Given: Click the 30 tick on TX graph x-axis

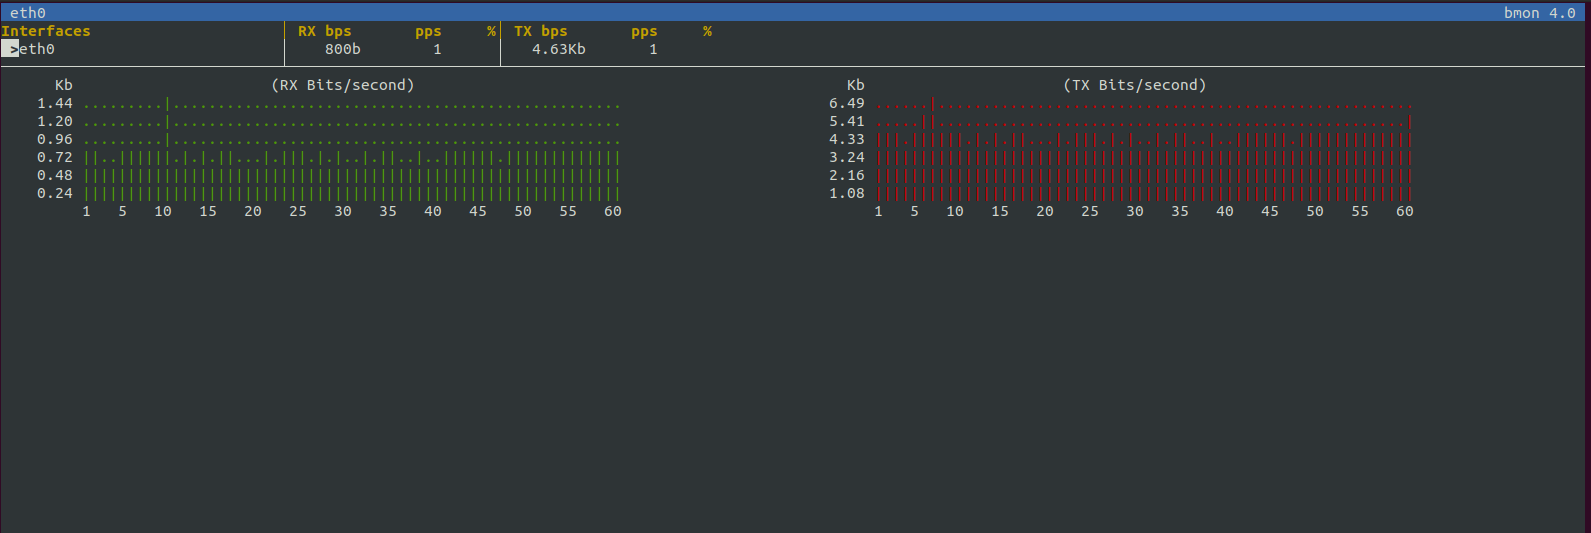Looking at the screenshot, I should tap(1135, 211).
